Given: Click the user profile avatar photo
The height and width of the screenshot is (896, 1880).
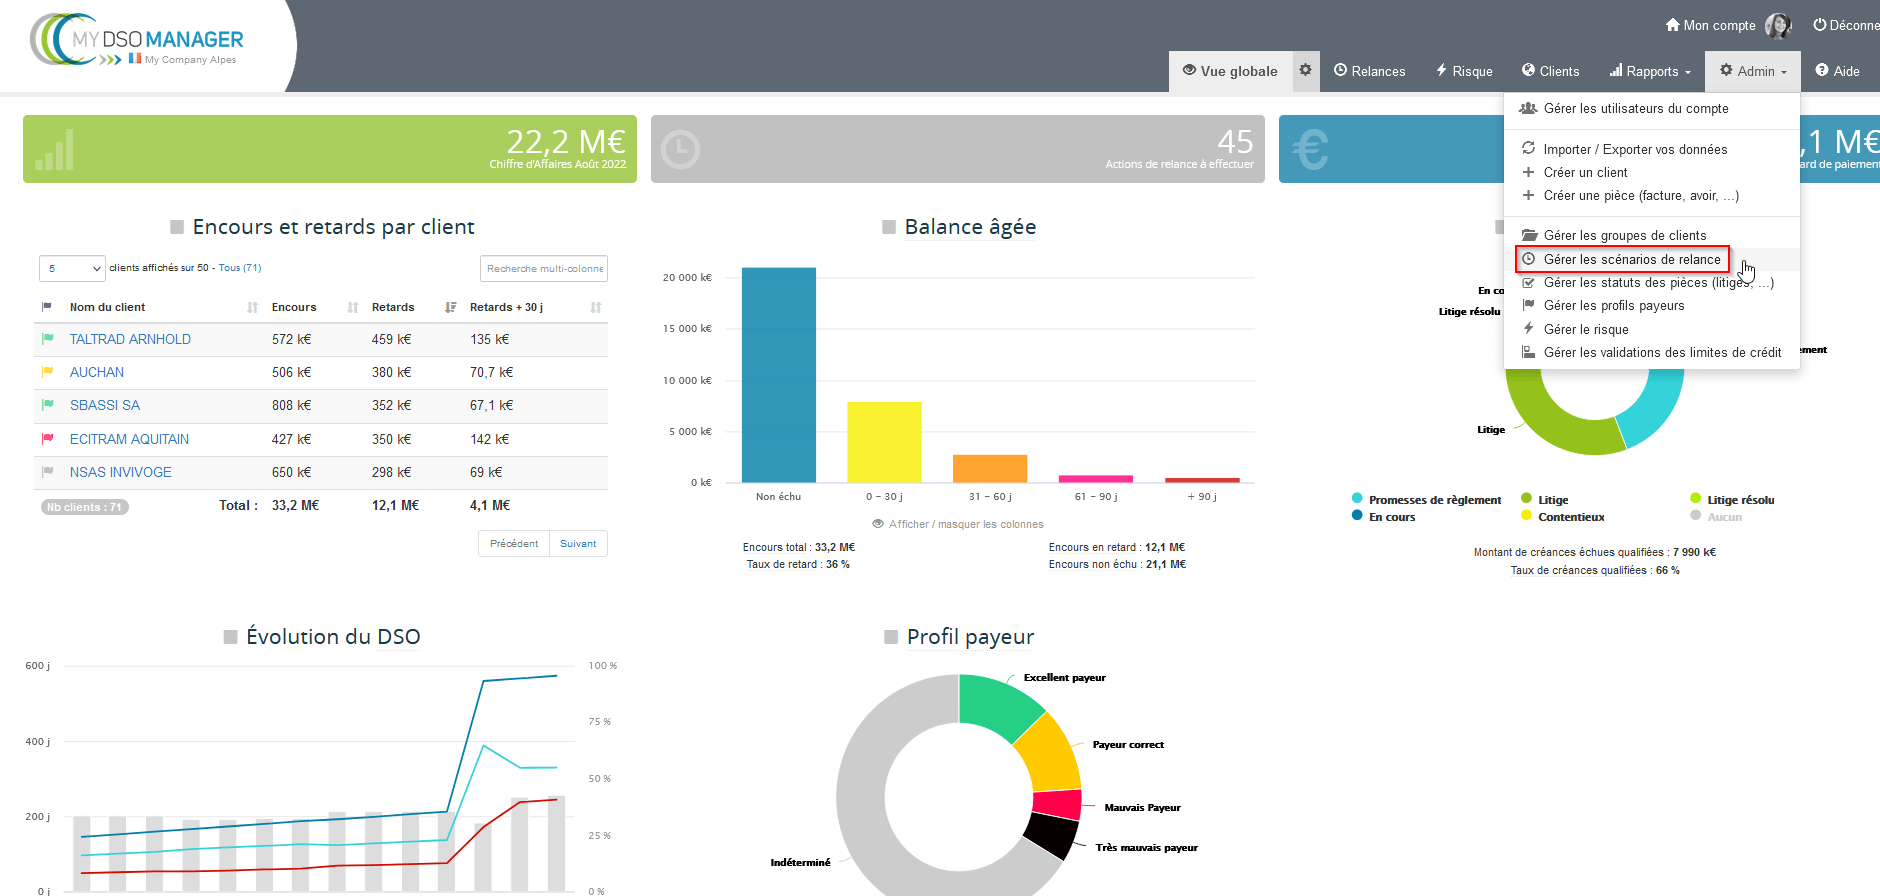Looking at the screenshot, I should tap(1778, 26).
